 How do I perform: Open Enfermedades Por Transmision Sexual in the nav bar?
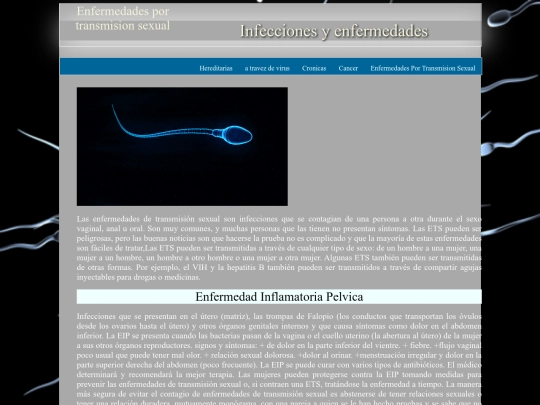pyautogui.click(x=423, y=68)
